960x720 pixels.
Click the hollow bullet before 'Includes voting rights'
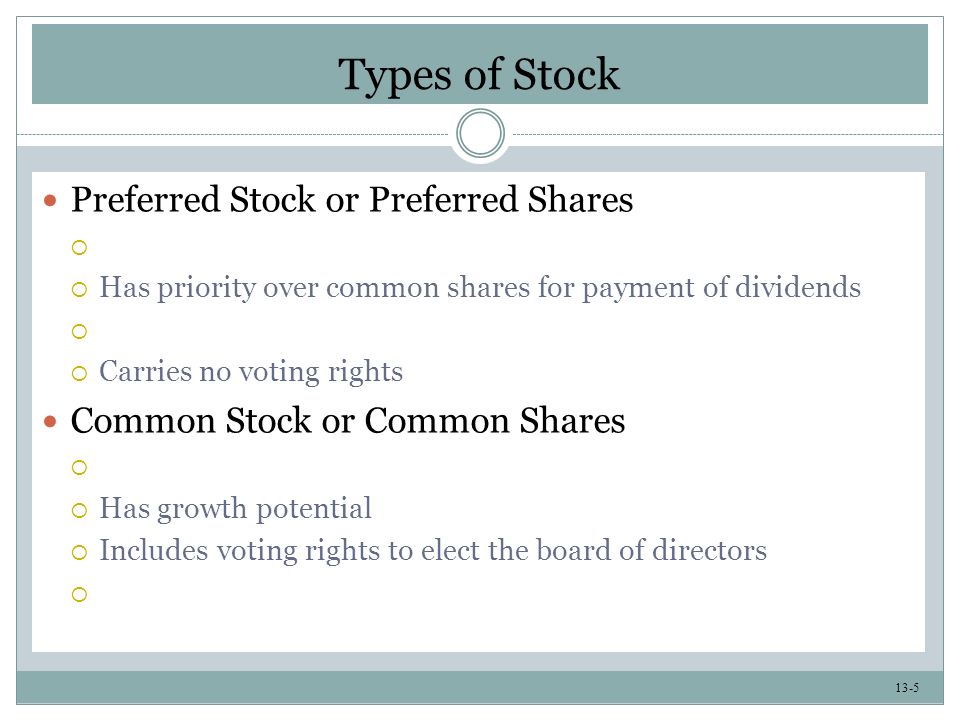pyautogui.click(x=79, y=552)
